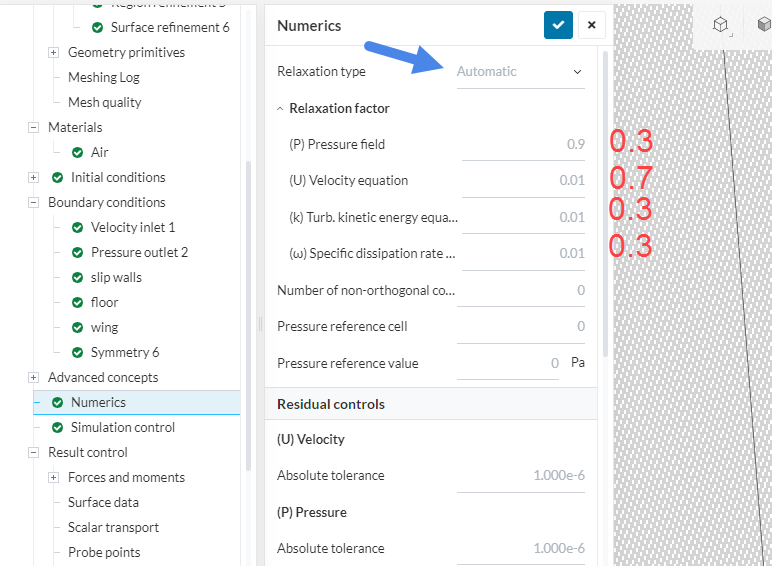Confirm Numerics settings with the checkmark button
772x566 pixels.
[x=558, y=25]
